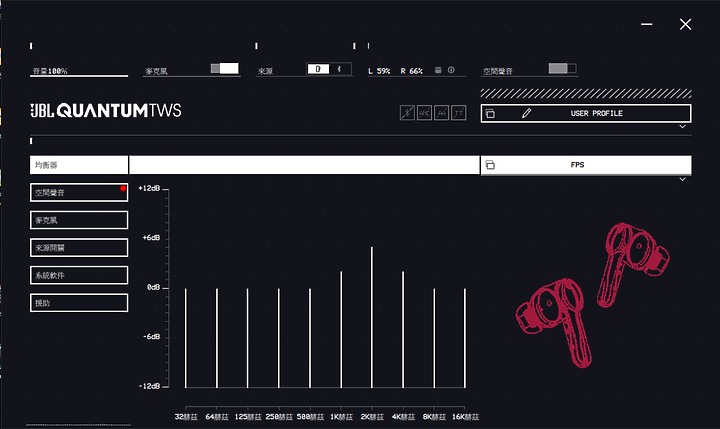720x429 pixels.
Task: Click the TalkThru icon
Action: point(458,113)
